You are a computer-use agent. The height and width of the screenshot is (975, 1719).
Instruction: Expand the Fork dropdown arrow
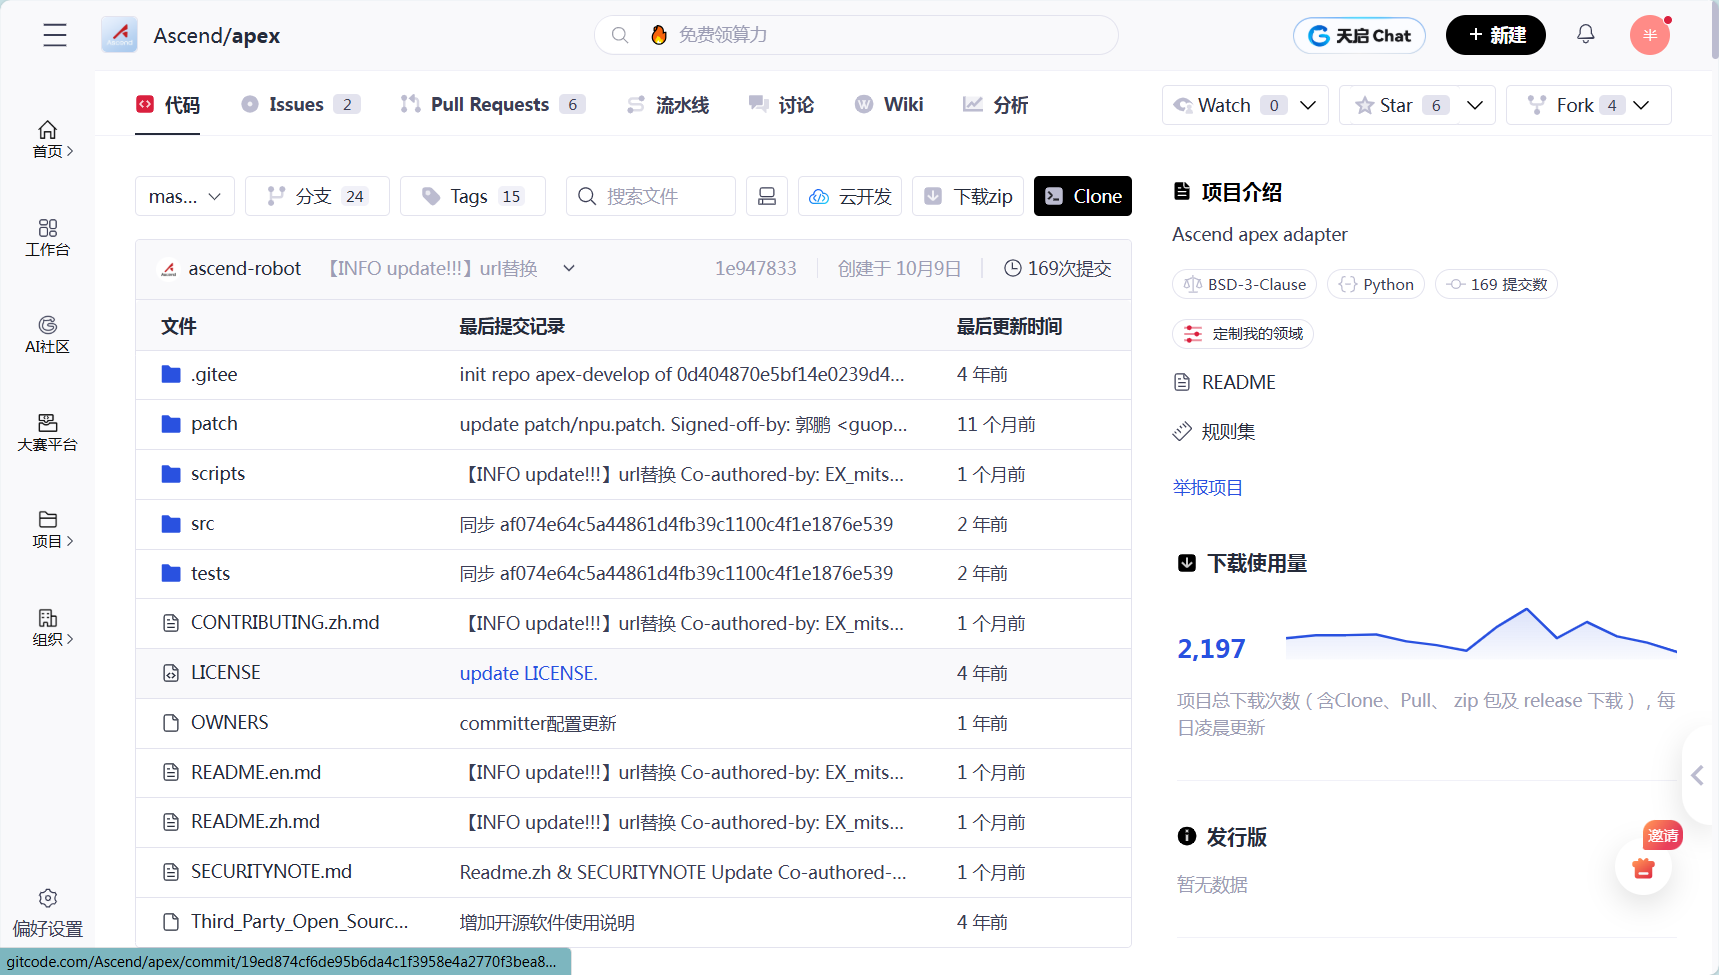coord(1641,105)
